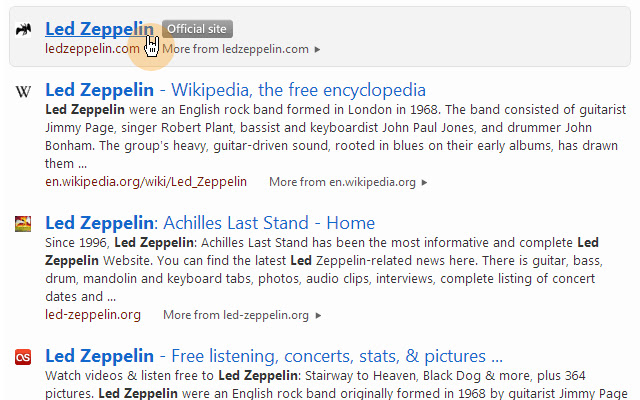Click the Last.fm red favicon
640x400 pixels.
(x=23, y=357)
